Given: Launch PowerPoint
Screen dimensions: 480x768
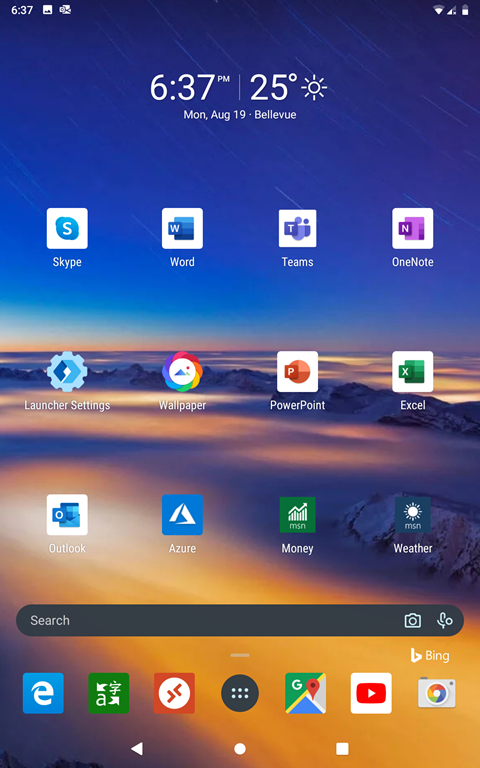Looking at the screenshot, I should pyautogui.click(x=297, y=372).
